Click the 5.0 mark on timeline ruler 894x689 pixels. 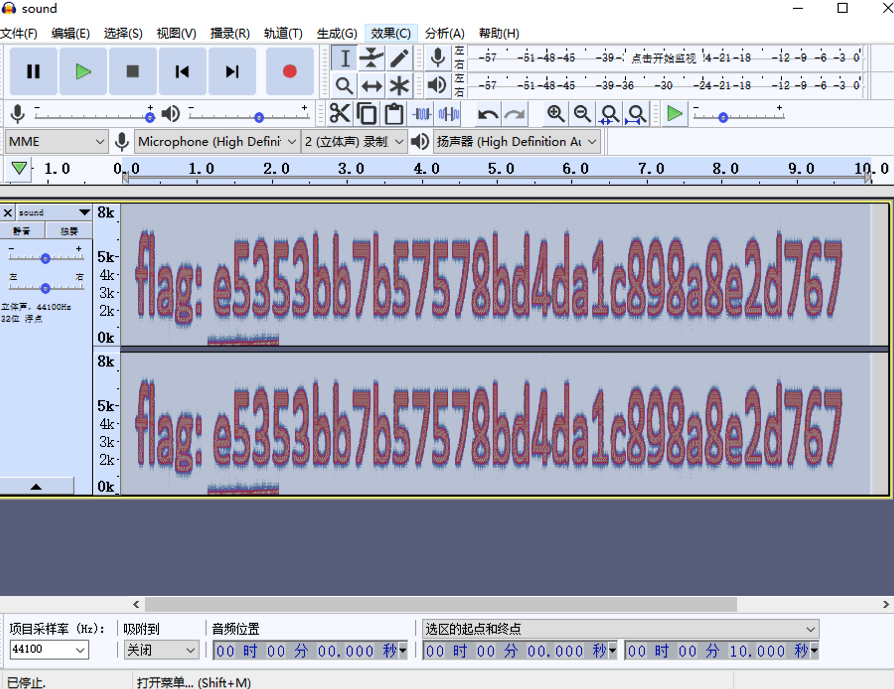[501, 169]
